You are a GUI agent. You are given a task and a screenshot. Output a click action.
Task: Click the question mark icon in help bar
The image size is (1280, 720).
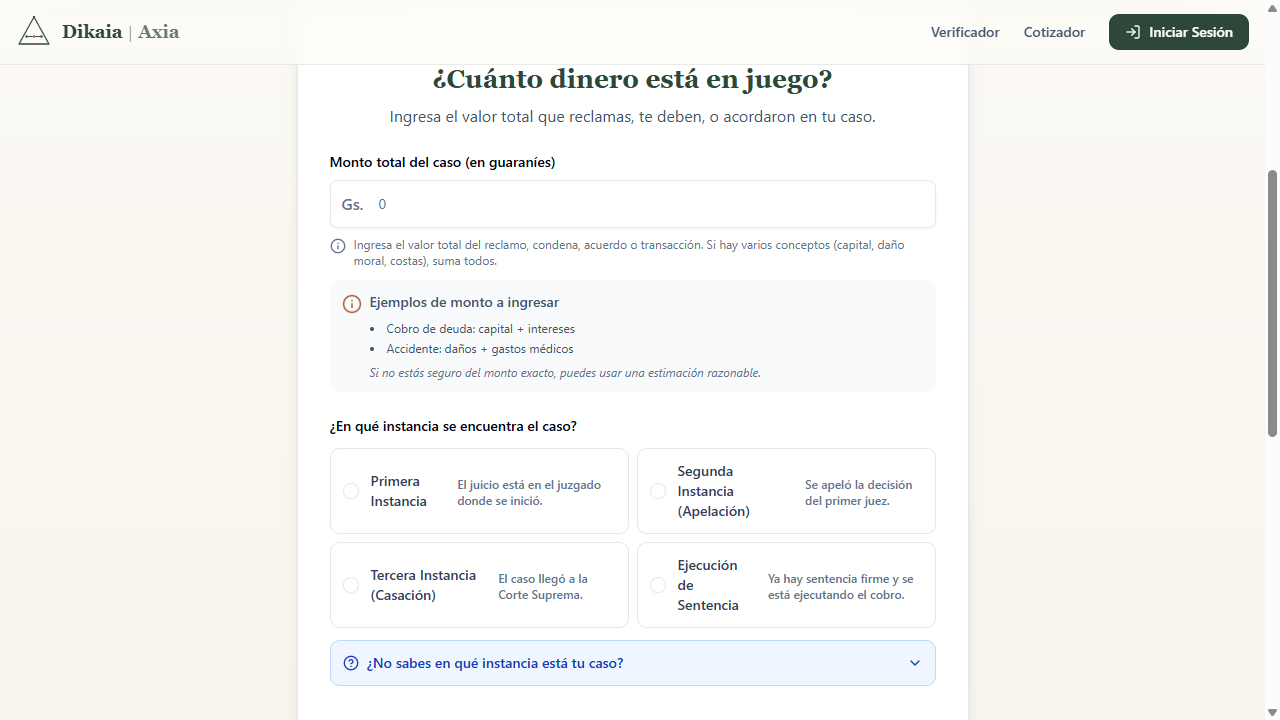click(x=351, y=663)
